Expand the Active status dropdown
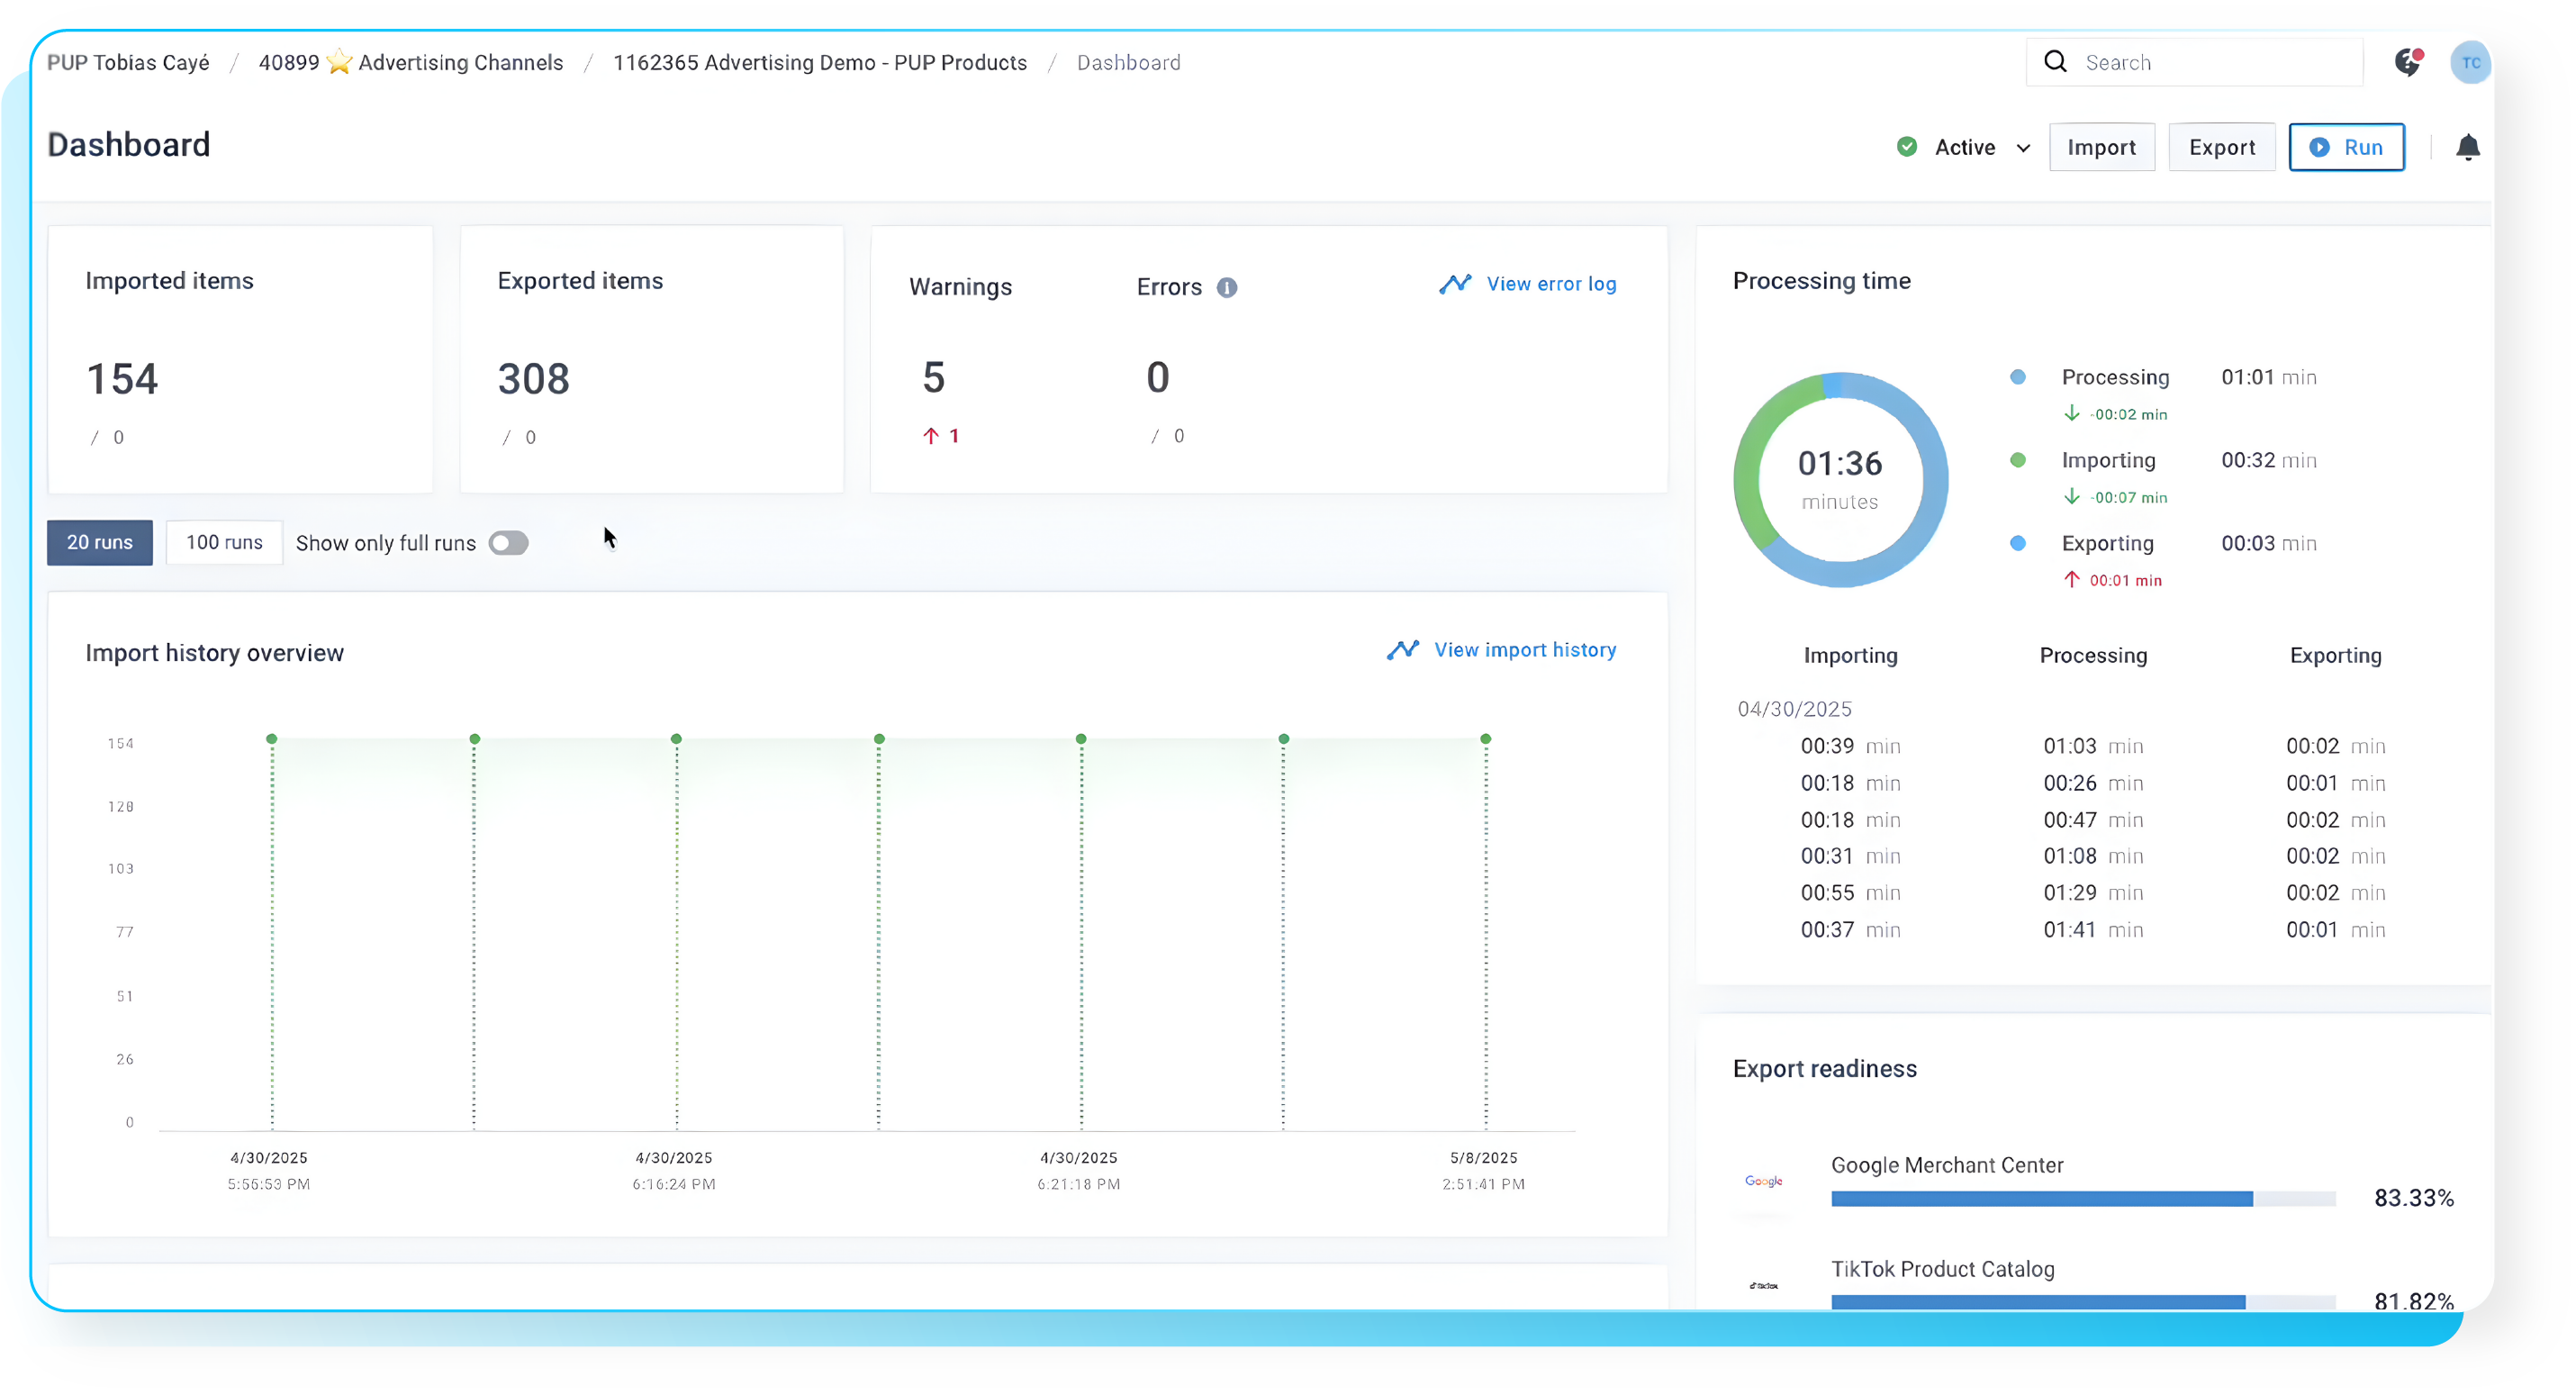2576x1395 pixels. pos(2023,148)
